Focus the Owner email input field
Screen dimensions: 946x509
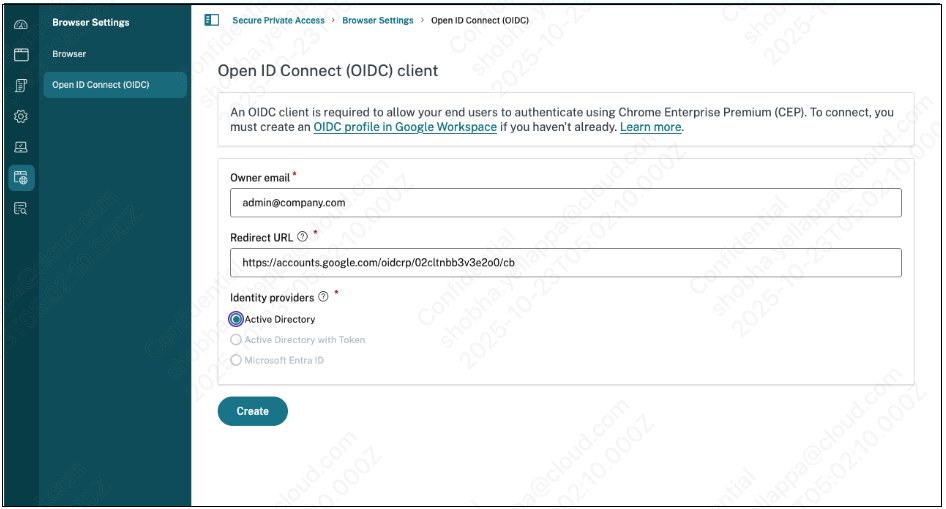coord(565,203)
